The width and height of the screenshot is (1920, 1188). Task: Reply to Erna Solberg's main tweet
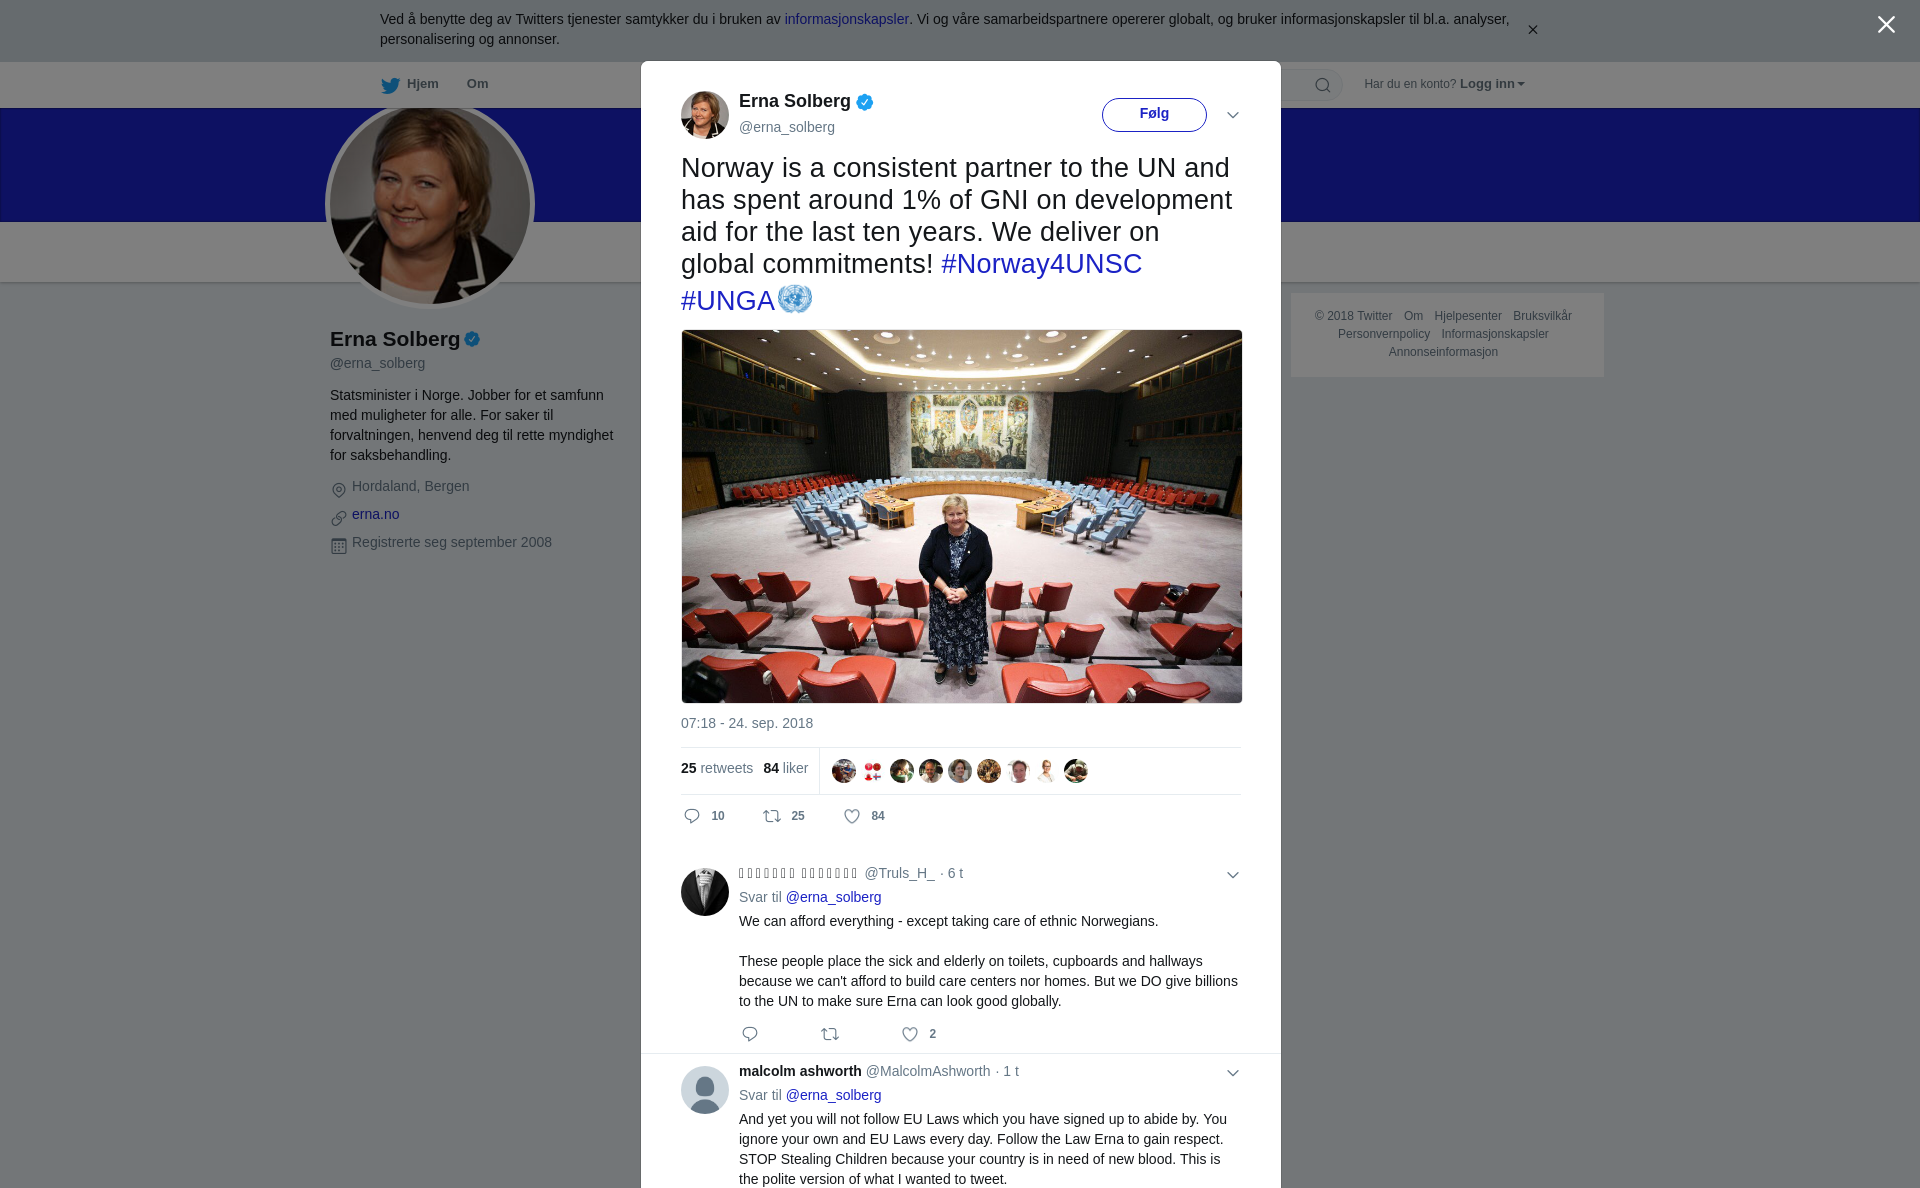coord(692,816)
